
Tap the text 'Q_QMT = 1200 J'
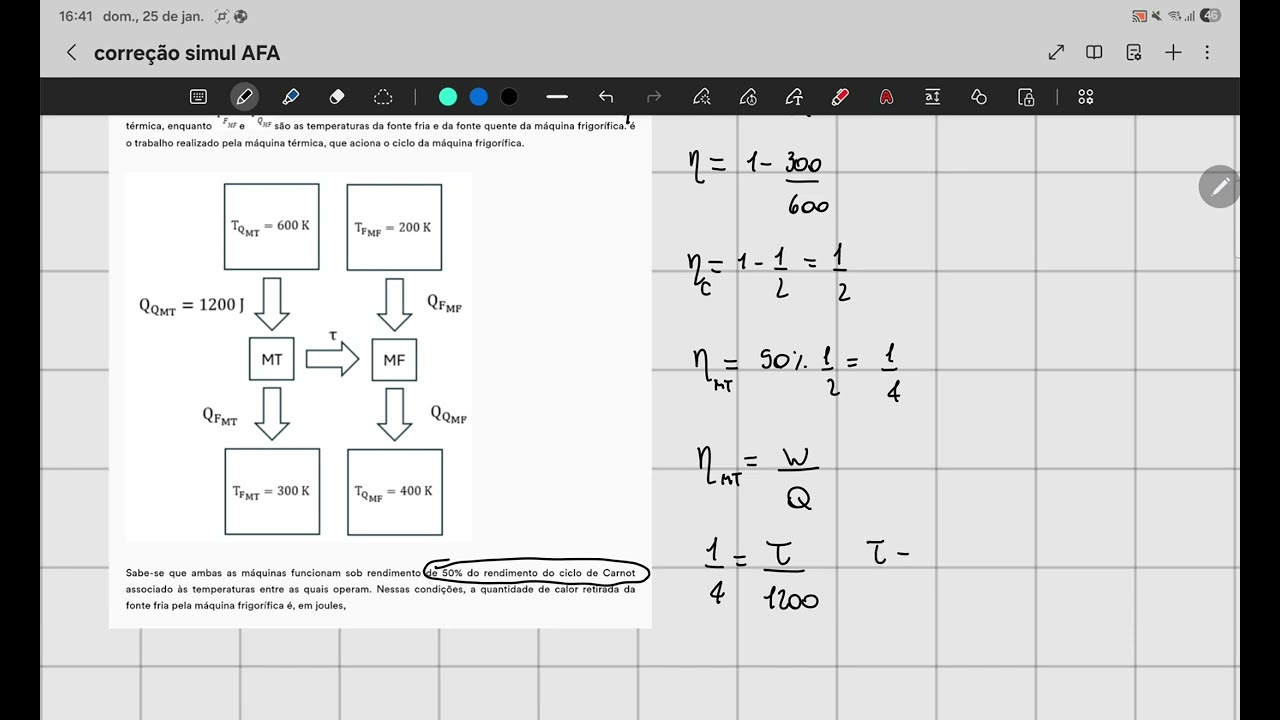(x=191, y=306)
